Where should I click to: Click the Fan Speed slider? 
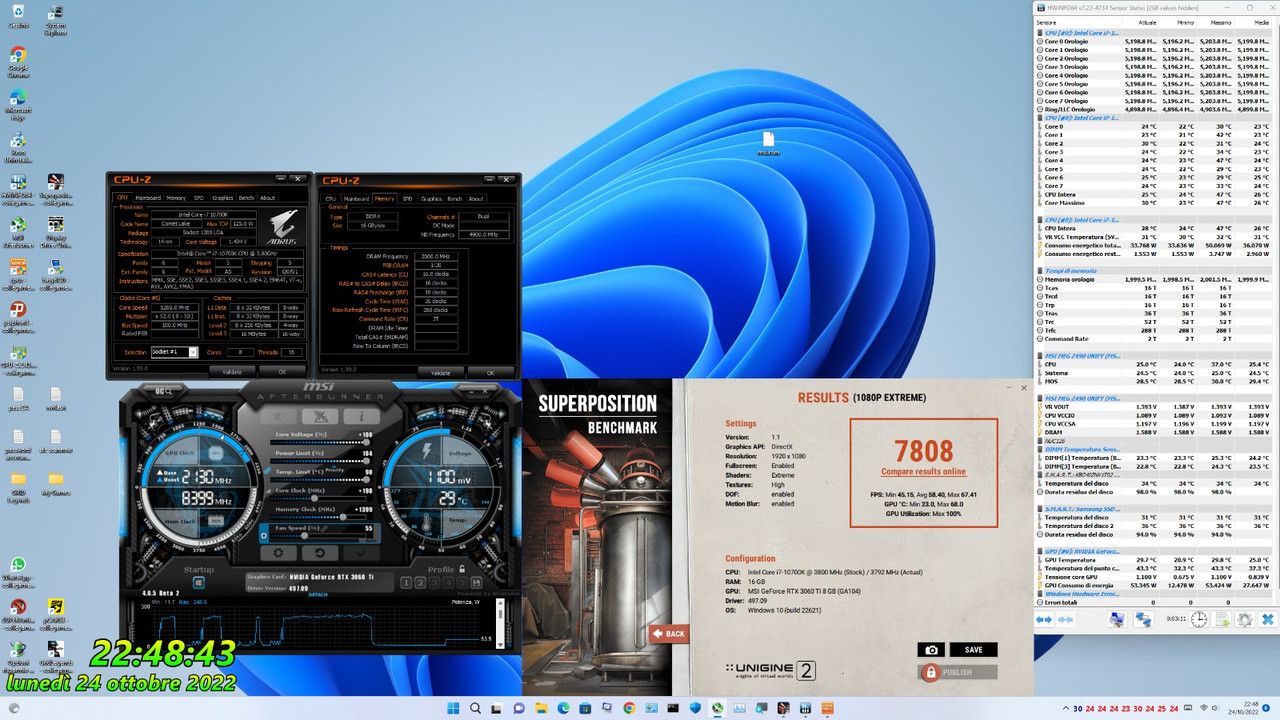point(318,535)
